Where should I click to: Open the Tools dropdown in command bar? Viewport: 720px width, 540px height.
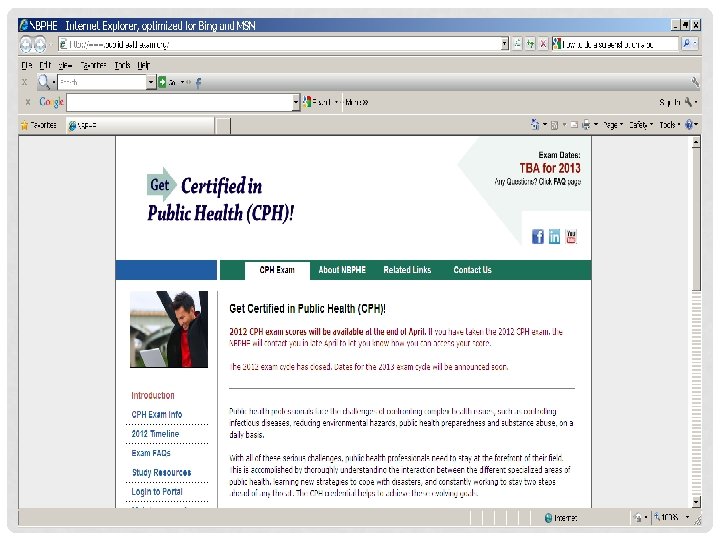coord(670,125)
